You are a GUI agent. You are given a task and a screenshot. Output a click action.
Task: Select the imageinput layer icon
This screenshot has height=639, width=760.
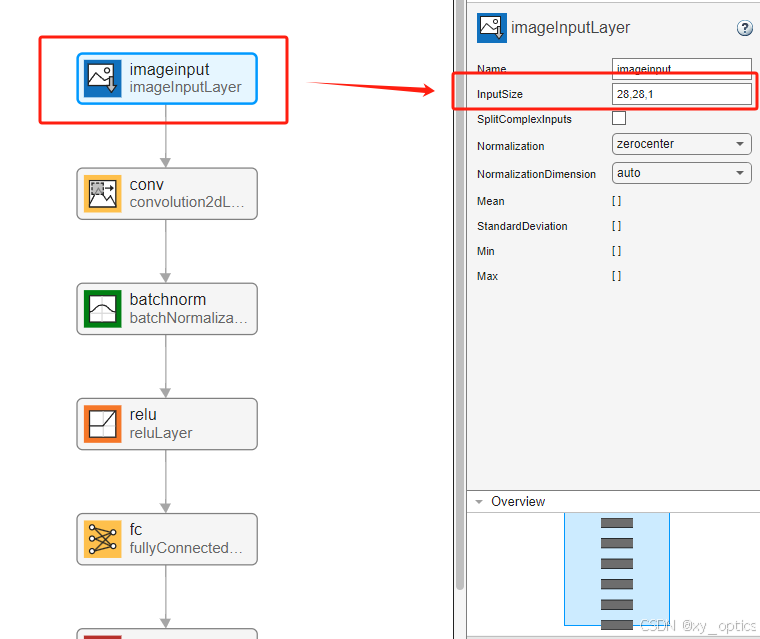pos(102,79)
